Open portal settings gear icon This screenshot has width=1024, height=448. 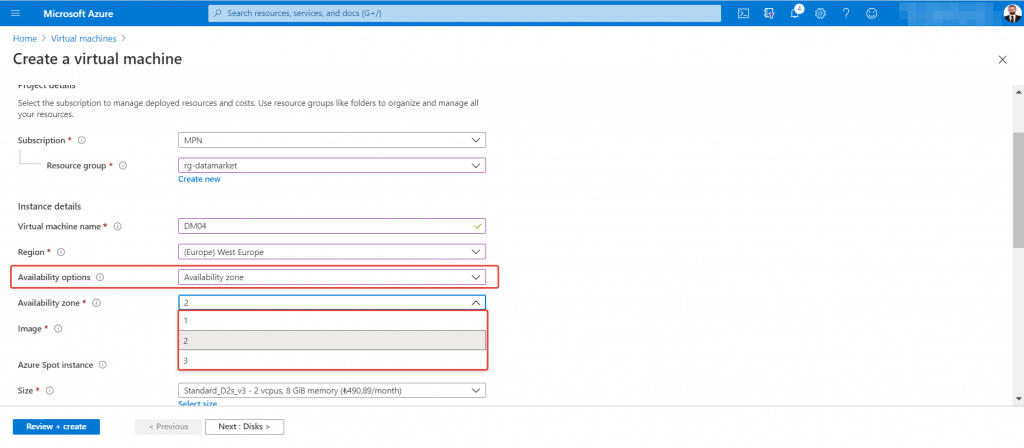click(x=820, y=13)
